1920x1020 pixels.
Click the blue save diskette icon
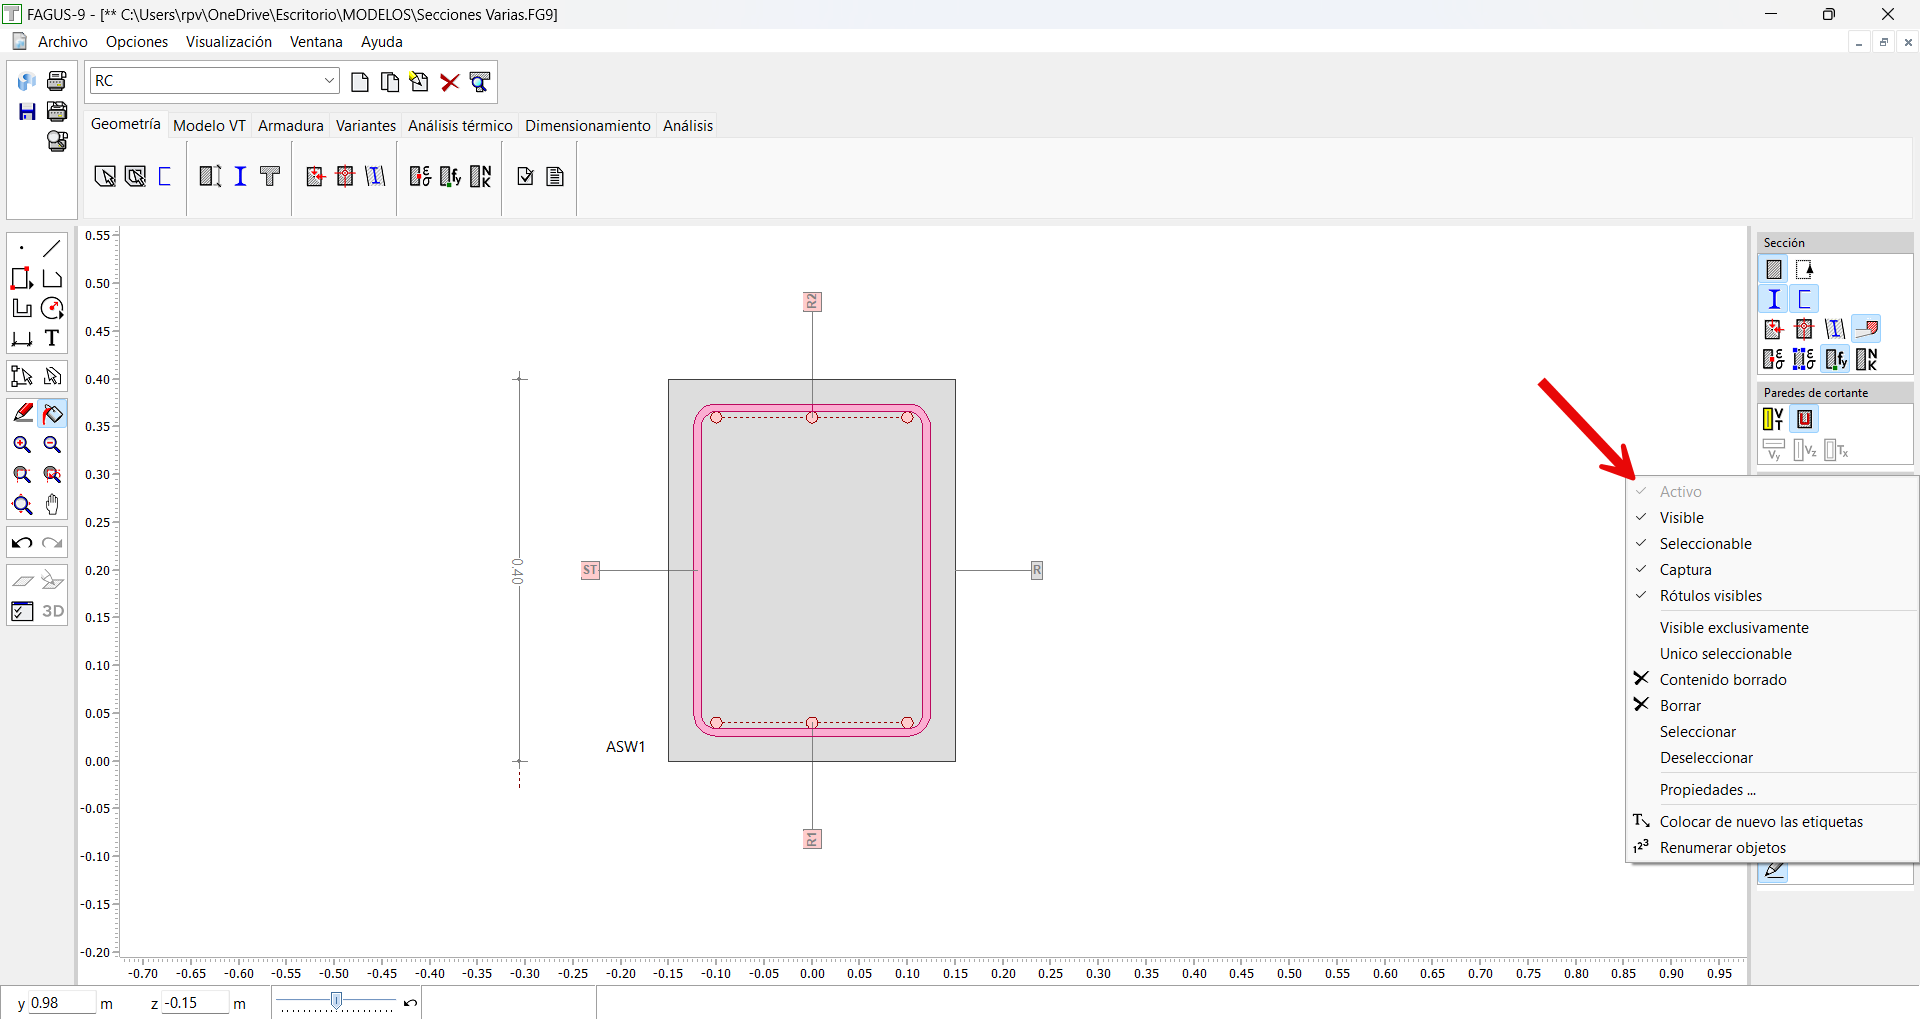pos(27,111)
